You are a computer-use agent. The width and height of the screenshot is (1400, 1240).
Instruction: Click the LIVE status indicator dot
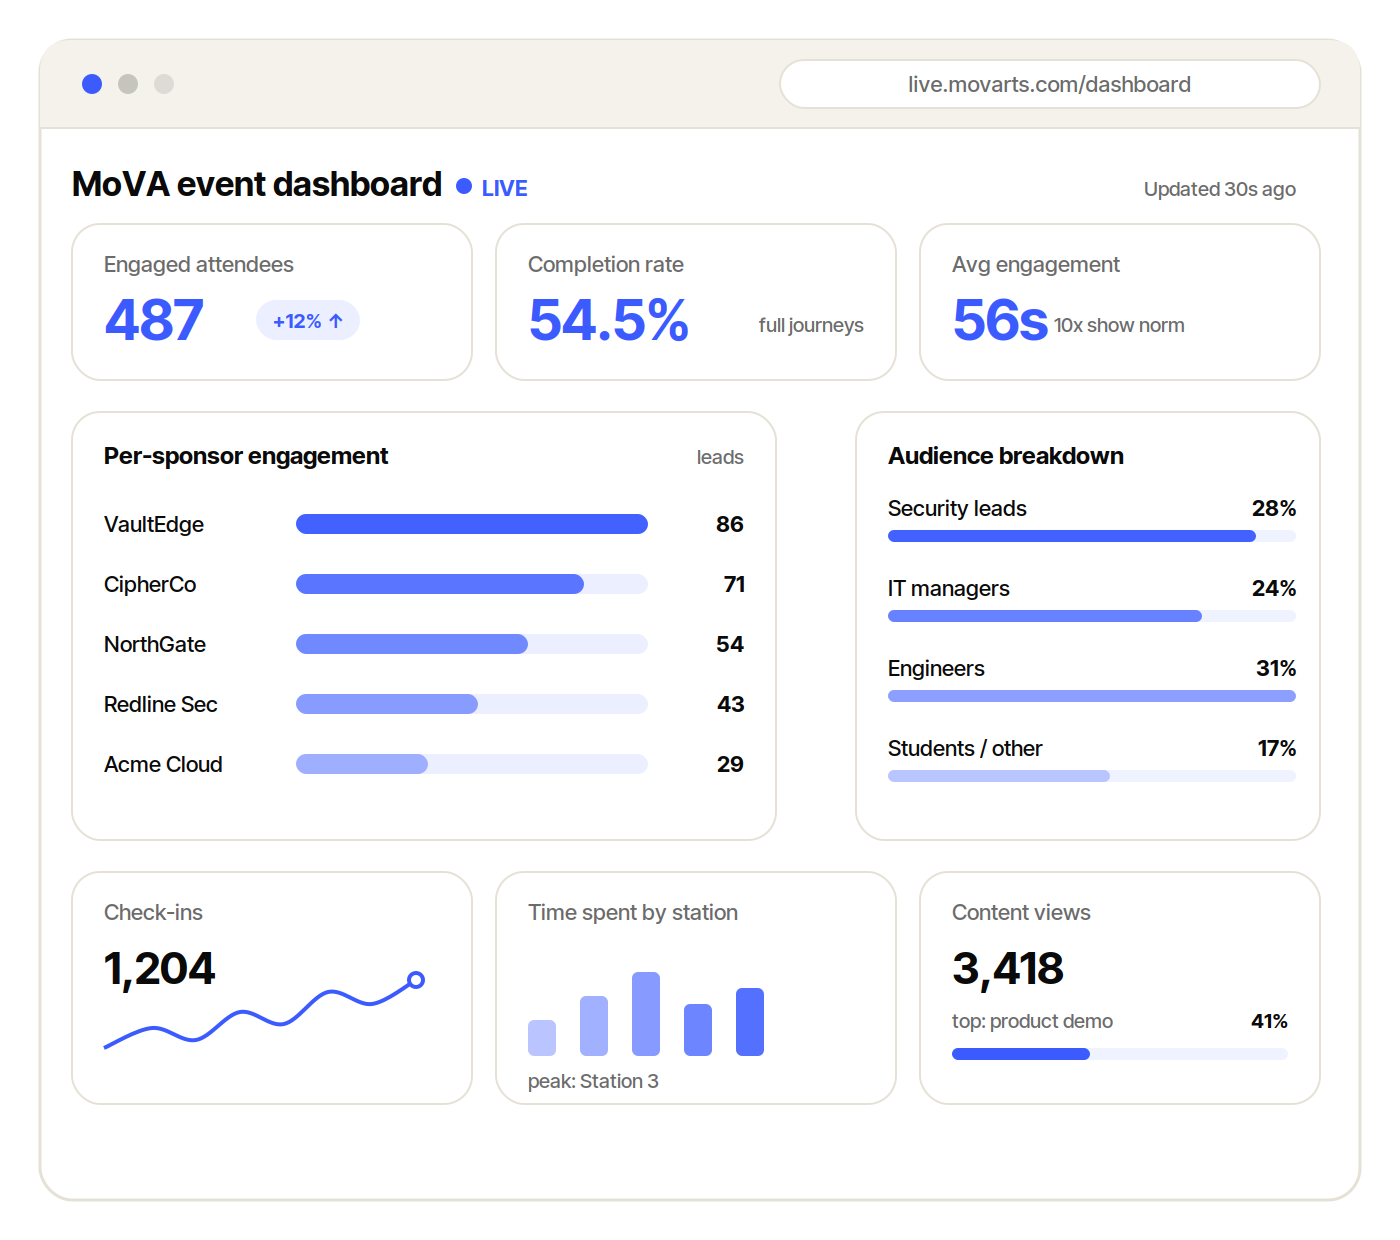tap(464, 186)
